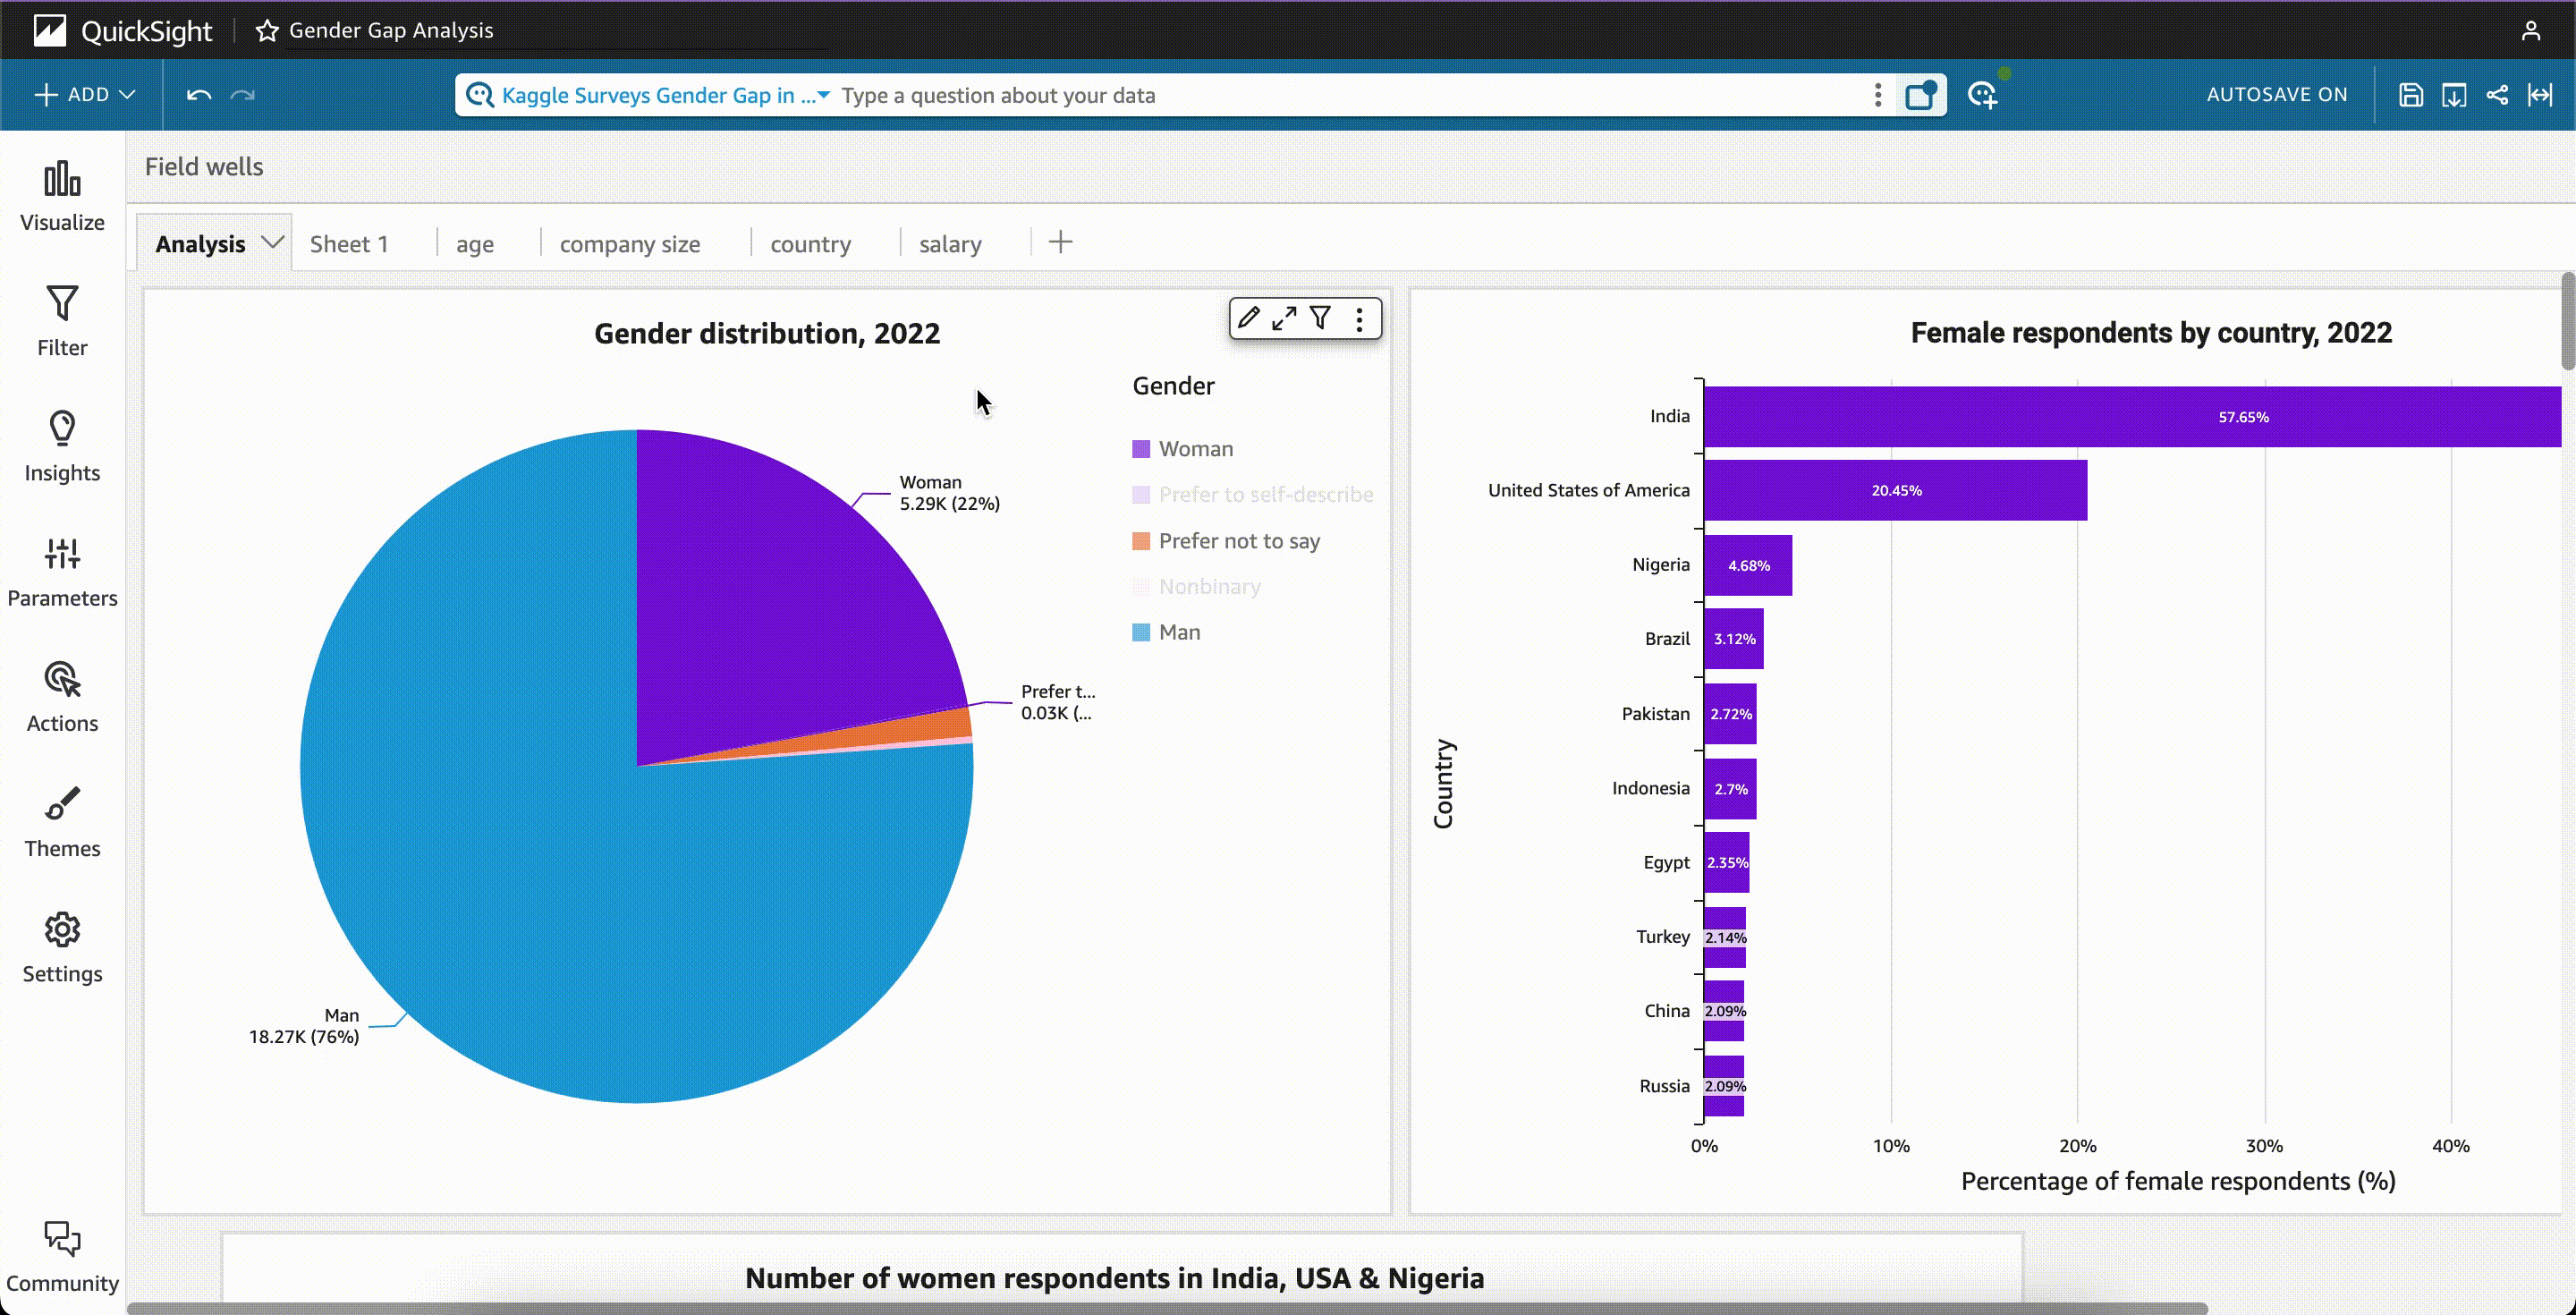Viewport: 2576px width, 1315px height.
Task: Expand the ADD dropdown menu
Action: pos(85,95)
